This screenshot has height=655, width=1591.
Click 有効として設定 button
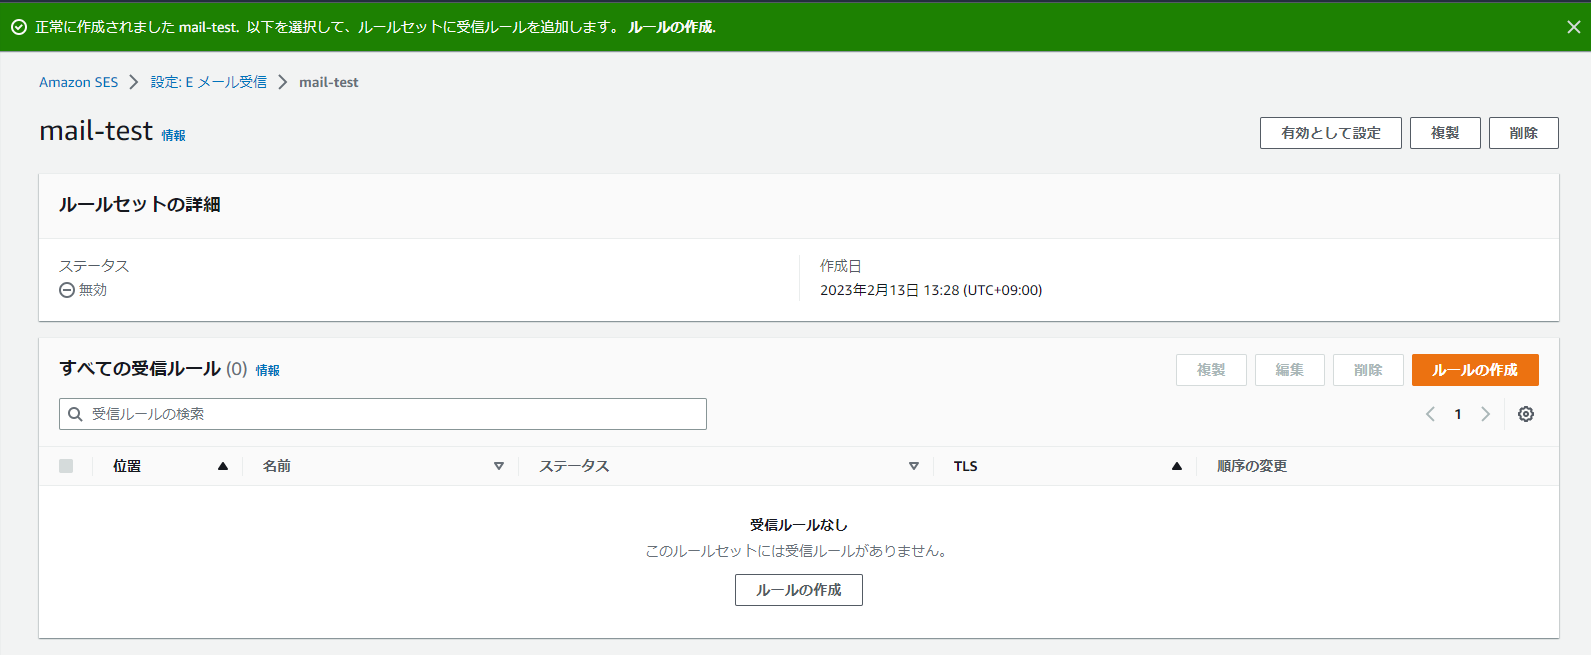(x=1331, y=133)
